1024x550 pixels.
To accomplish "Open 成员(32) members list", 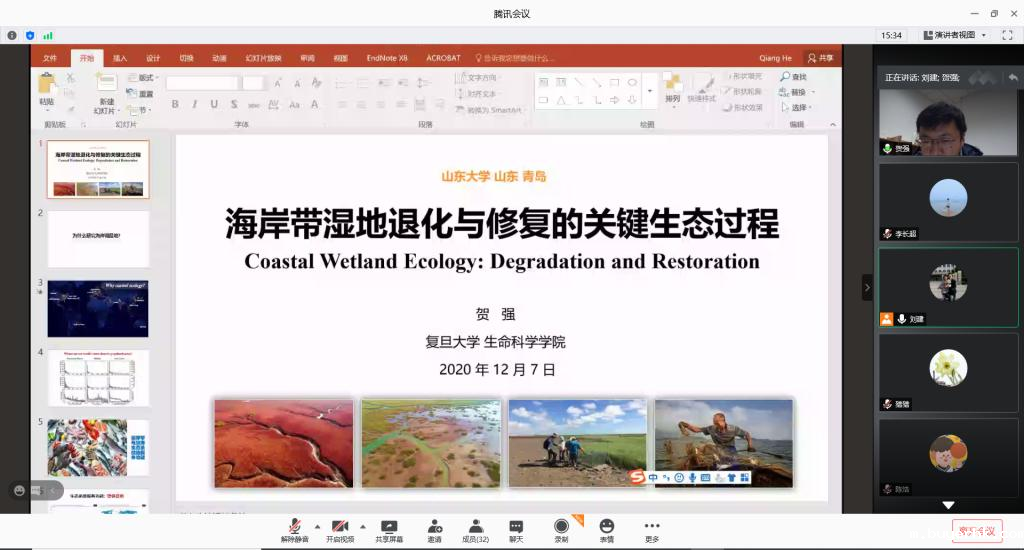I will point(475,529).
